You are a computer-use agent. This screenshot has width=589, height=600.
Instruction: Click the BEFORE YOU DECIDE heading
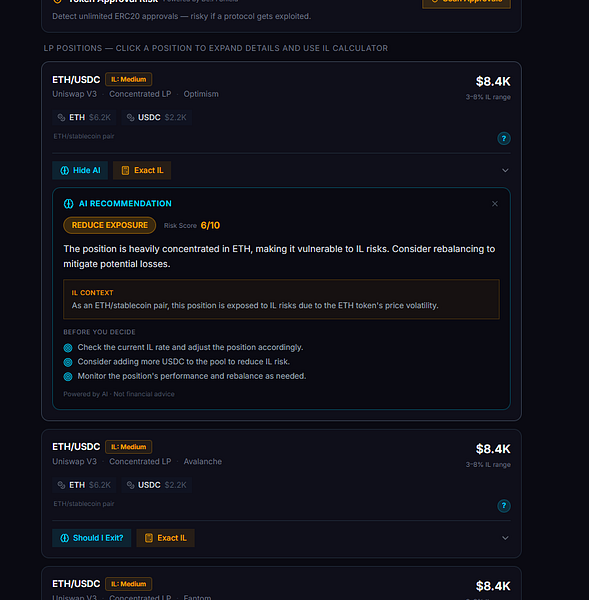pyautogui.click(x=99, y=332)
